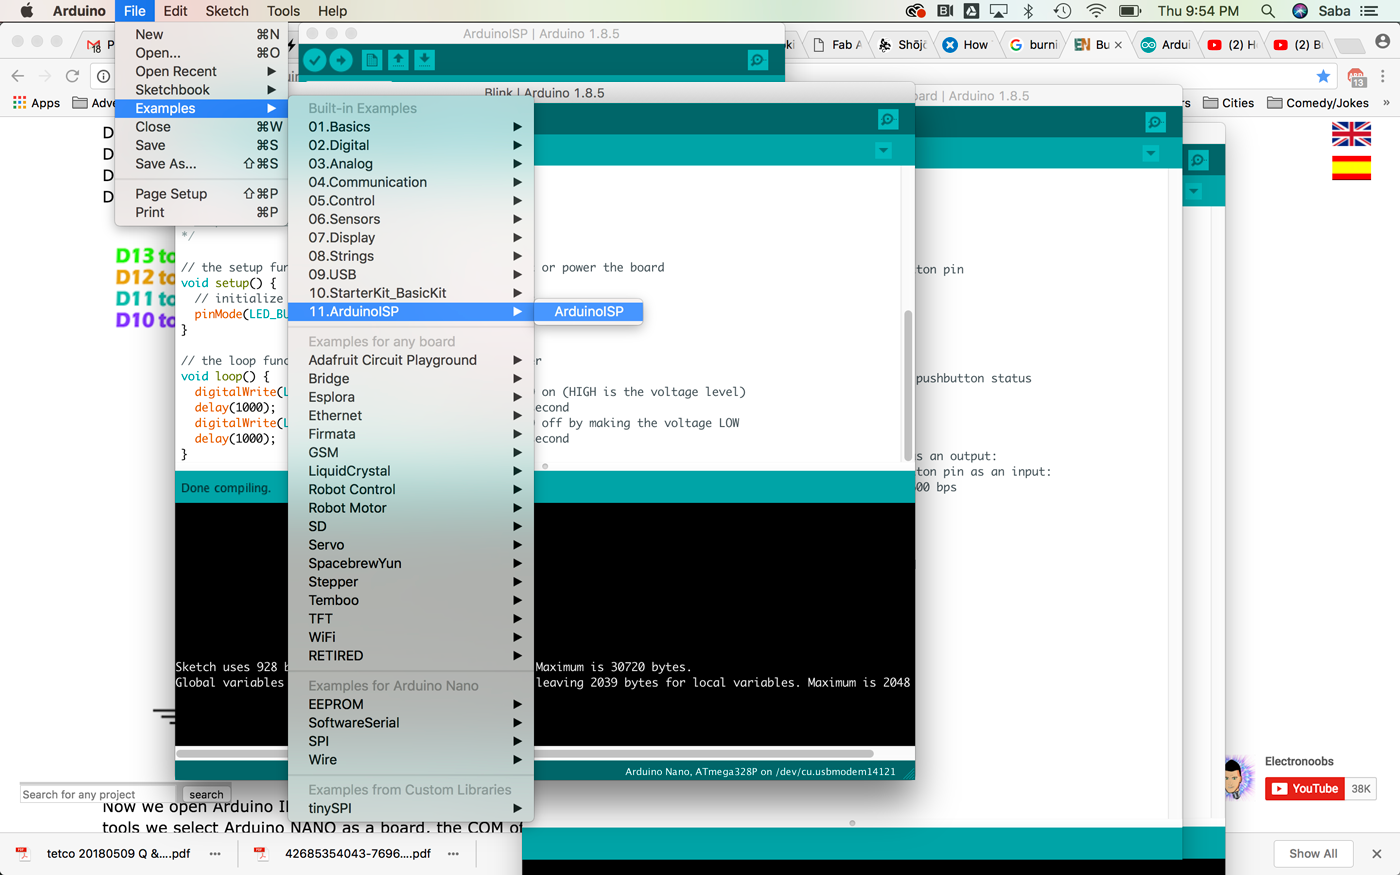
Task: Expand the LiquidCrystal examples submenu
Action: pos(410,471)
